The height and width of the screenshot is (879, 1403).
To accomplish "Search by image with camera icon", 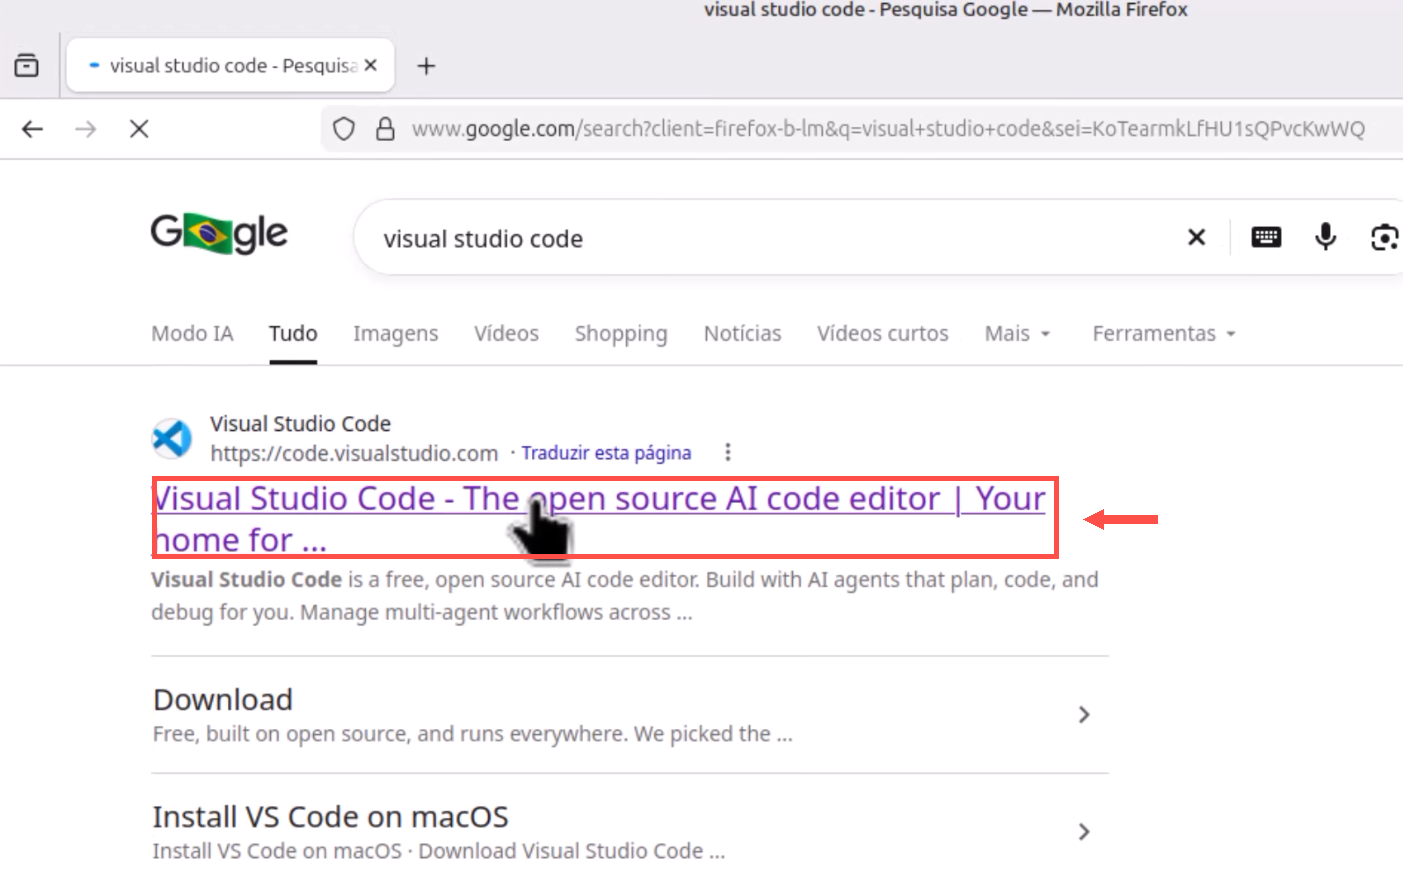I will (x=1384, y=237).
